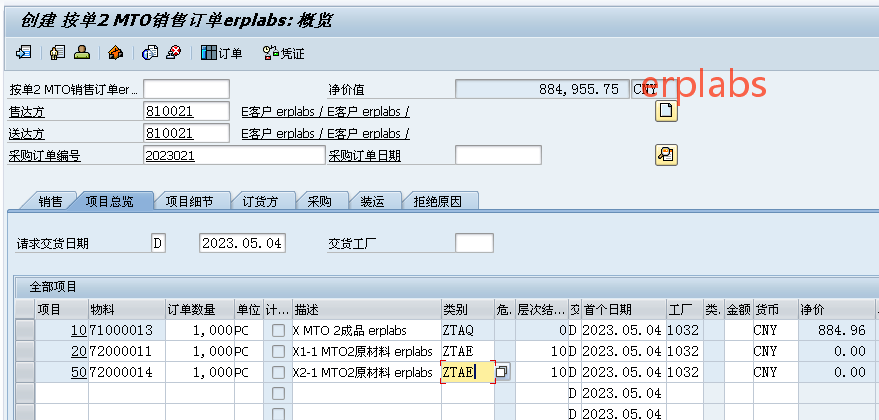Click the ZTAQ category cell

pos(468,330)
